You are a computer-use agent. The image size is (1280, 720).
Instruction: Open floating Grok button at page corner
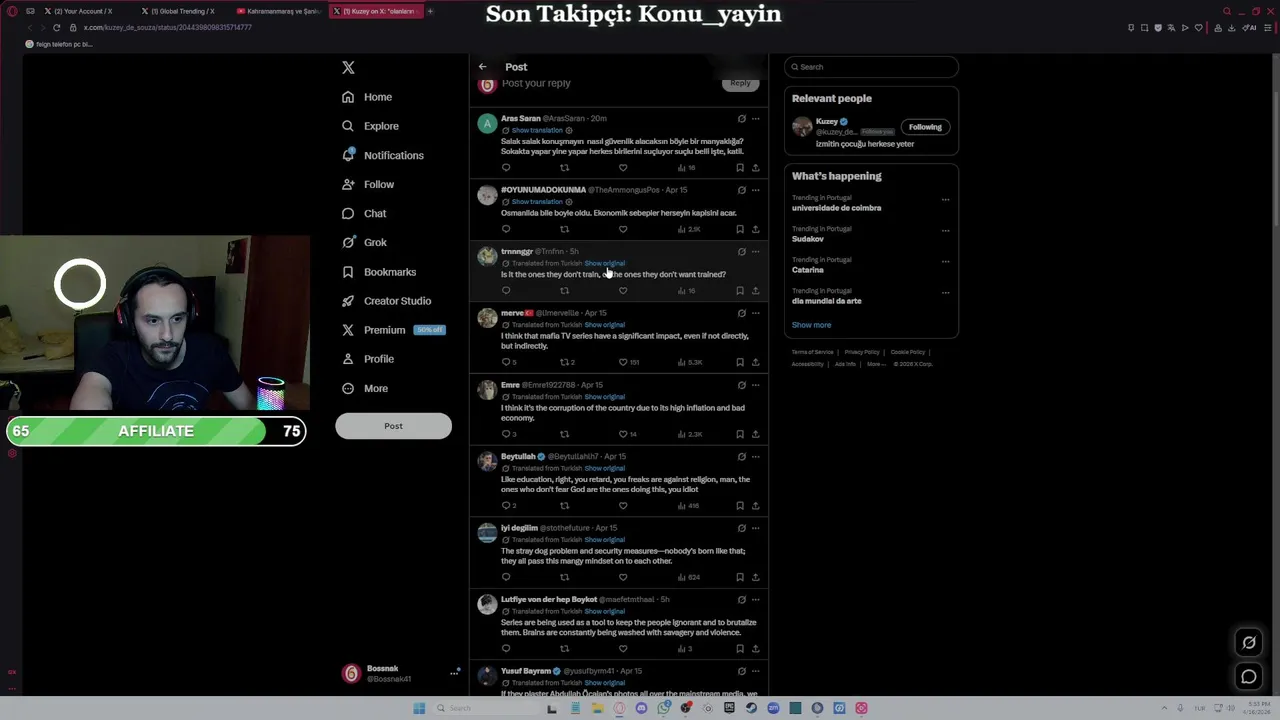click(x=1249, y=643)
